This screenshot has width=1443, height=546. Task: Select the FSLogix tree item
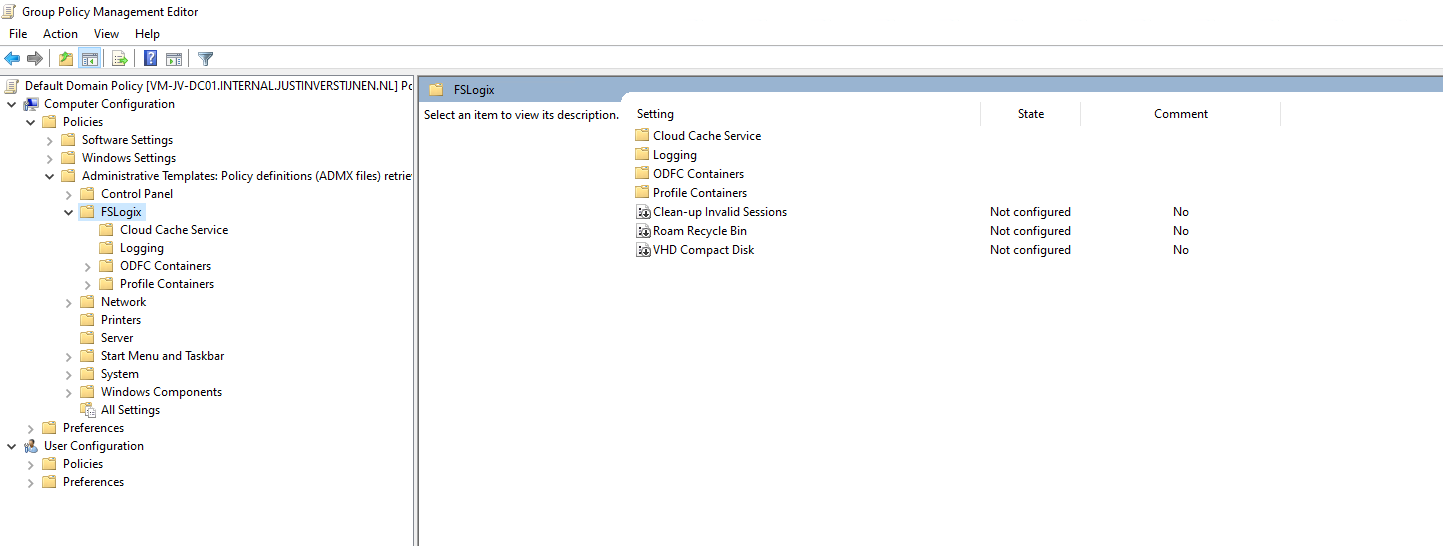tap(122, 212)
